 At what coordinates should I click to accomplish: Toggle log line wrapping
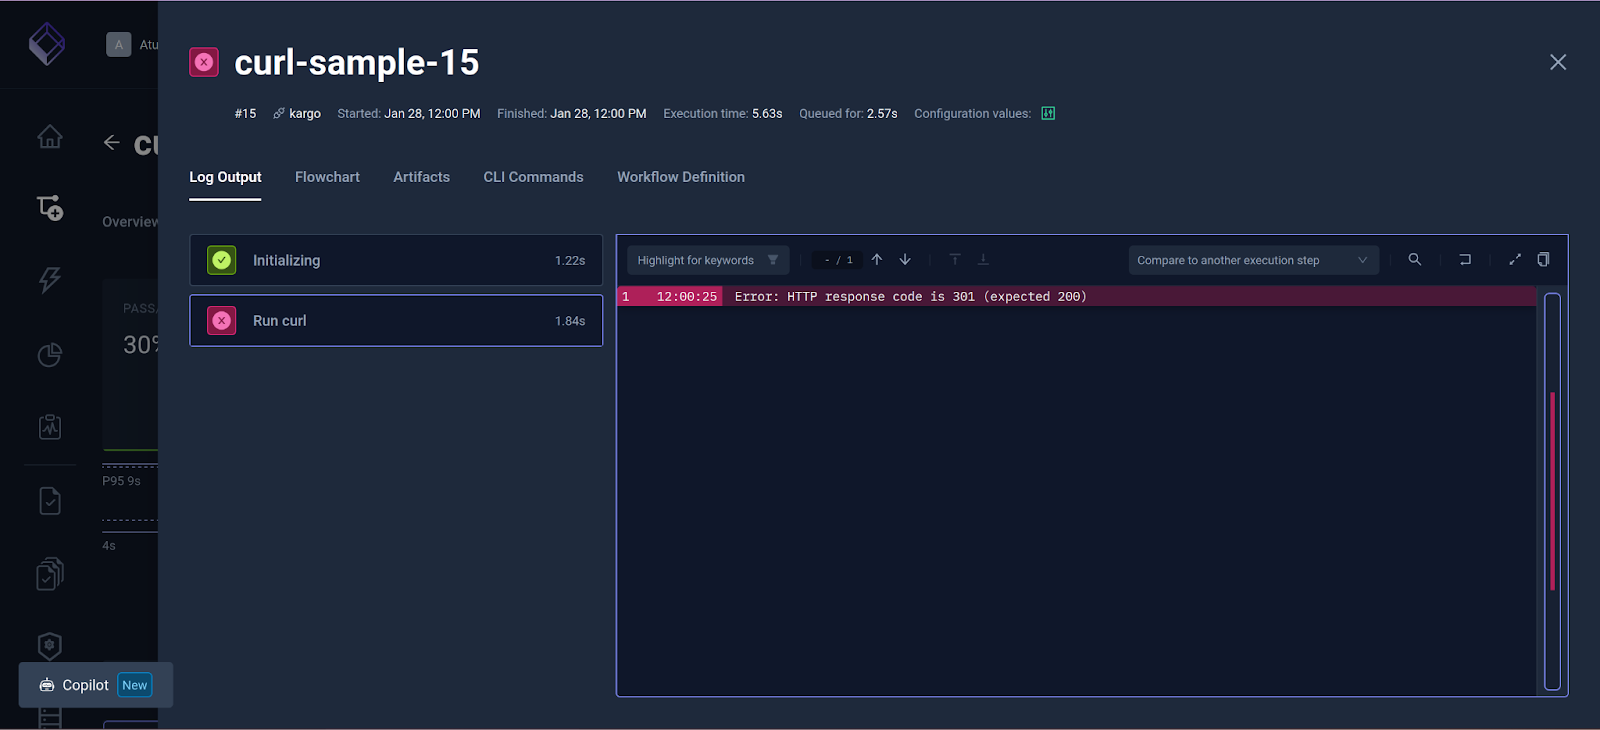pos(1465,260)
